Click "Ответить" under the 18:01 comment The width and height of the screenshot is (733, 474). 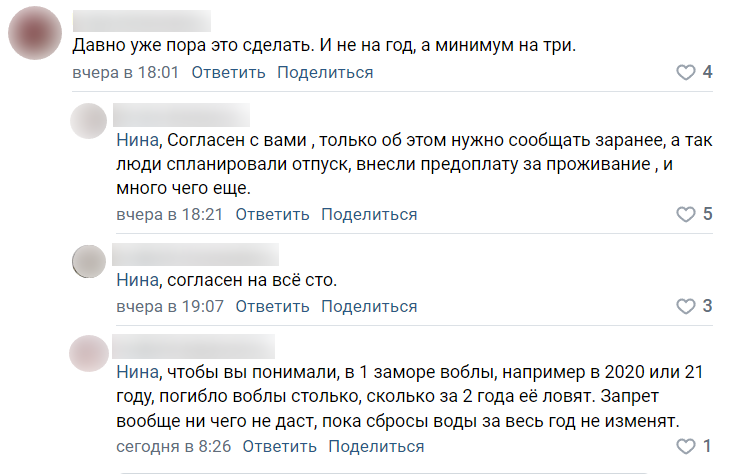[228, 72]
